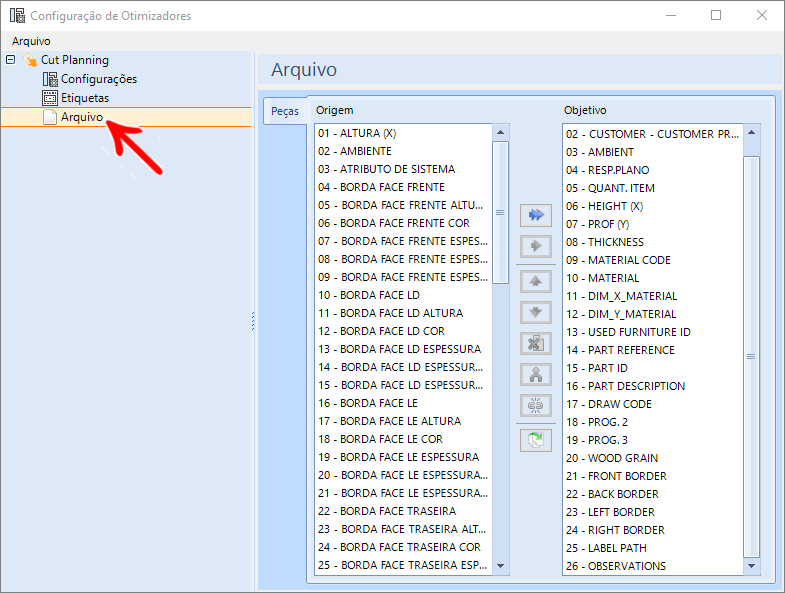Image resolution: width=785 pixels, height=593 pixels.
Task: Select Etiquetas in the tree
Action: (85, 98)
